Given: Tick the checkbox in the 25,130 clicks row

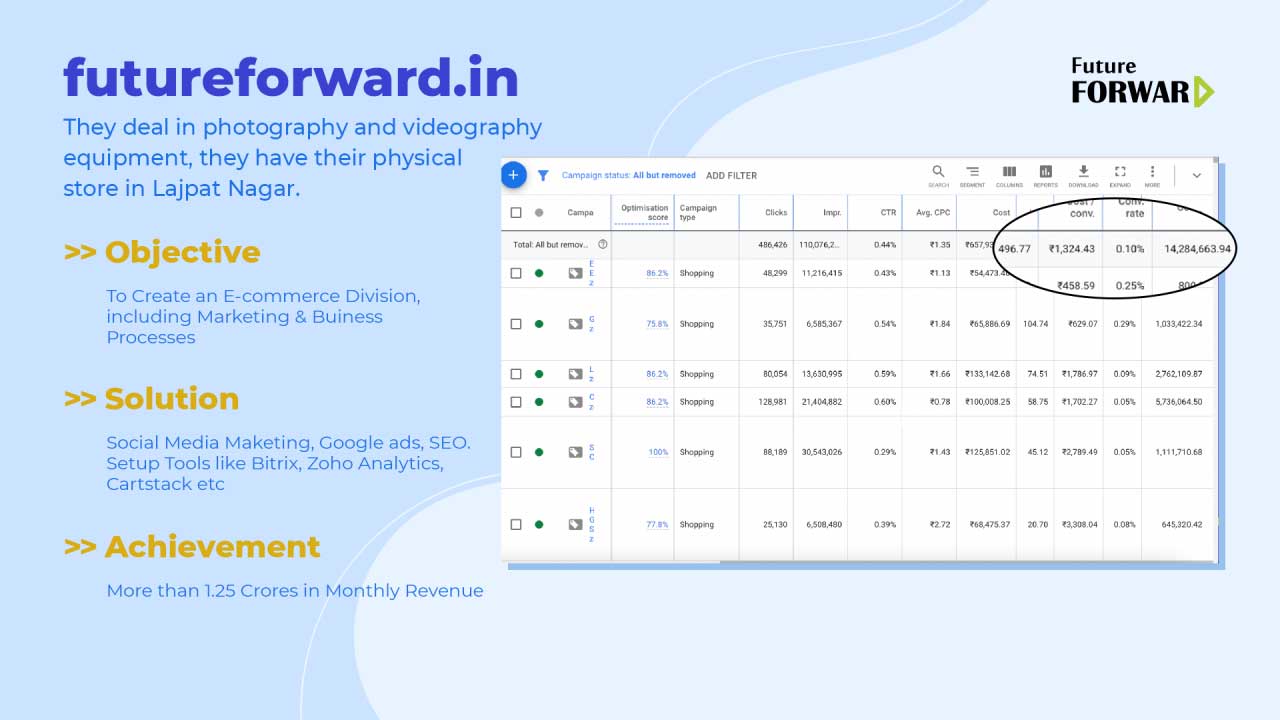Looking at the screenshot, I should tap(516, 524).
